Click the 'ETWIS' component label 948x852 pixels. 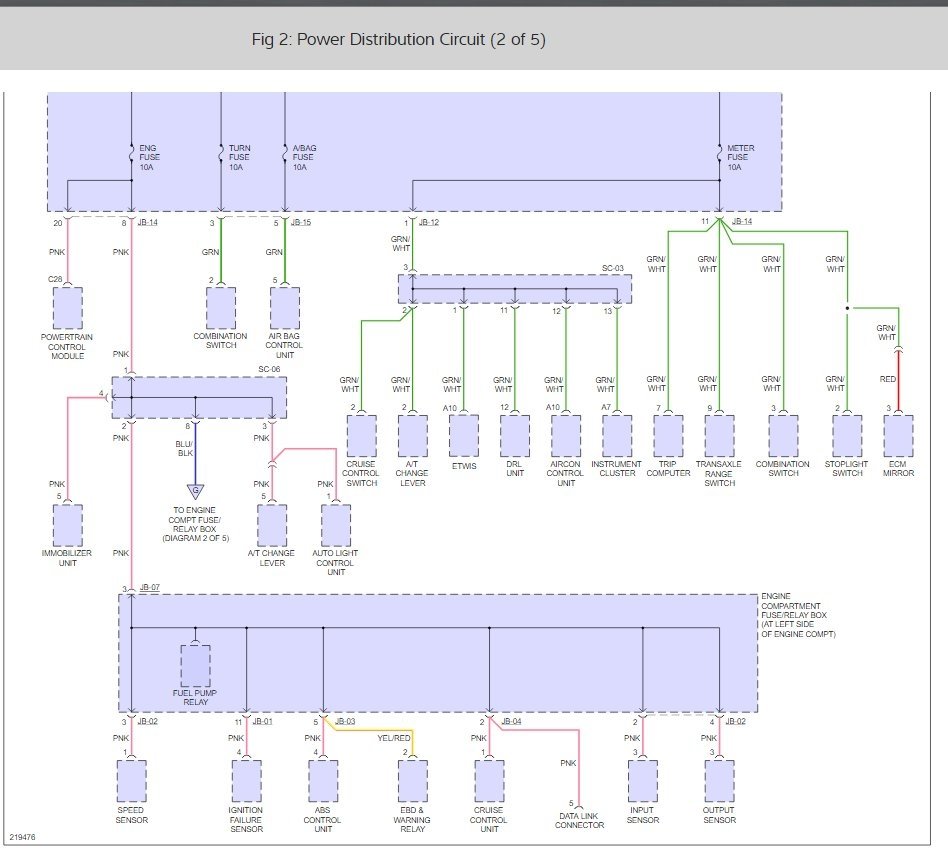click(x=464, y=466)
